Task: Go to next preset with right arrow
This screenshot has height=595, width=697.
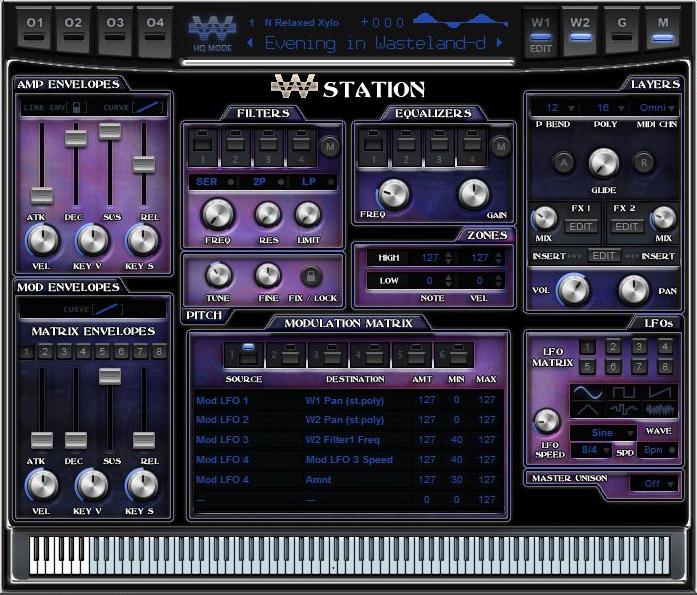Action: tap(500, 43)
